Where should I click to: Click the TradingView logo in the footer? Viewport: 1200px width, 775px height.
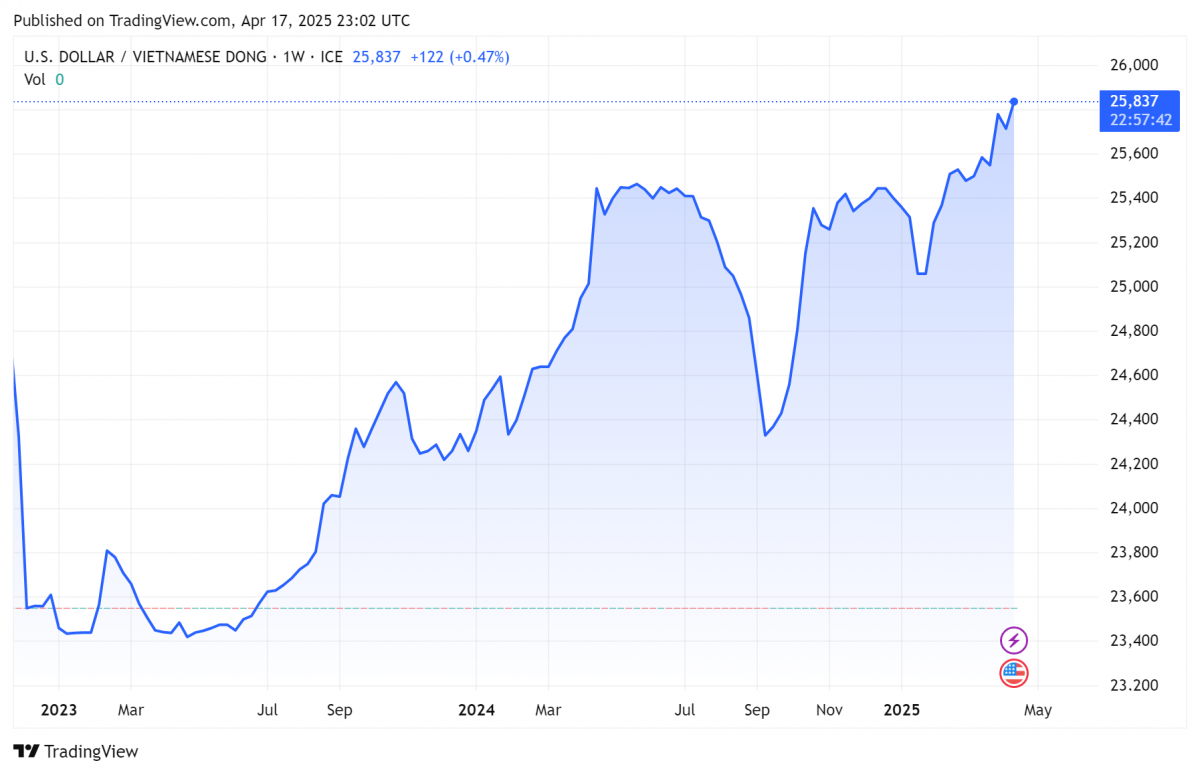tap(77, 751)
